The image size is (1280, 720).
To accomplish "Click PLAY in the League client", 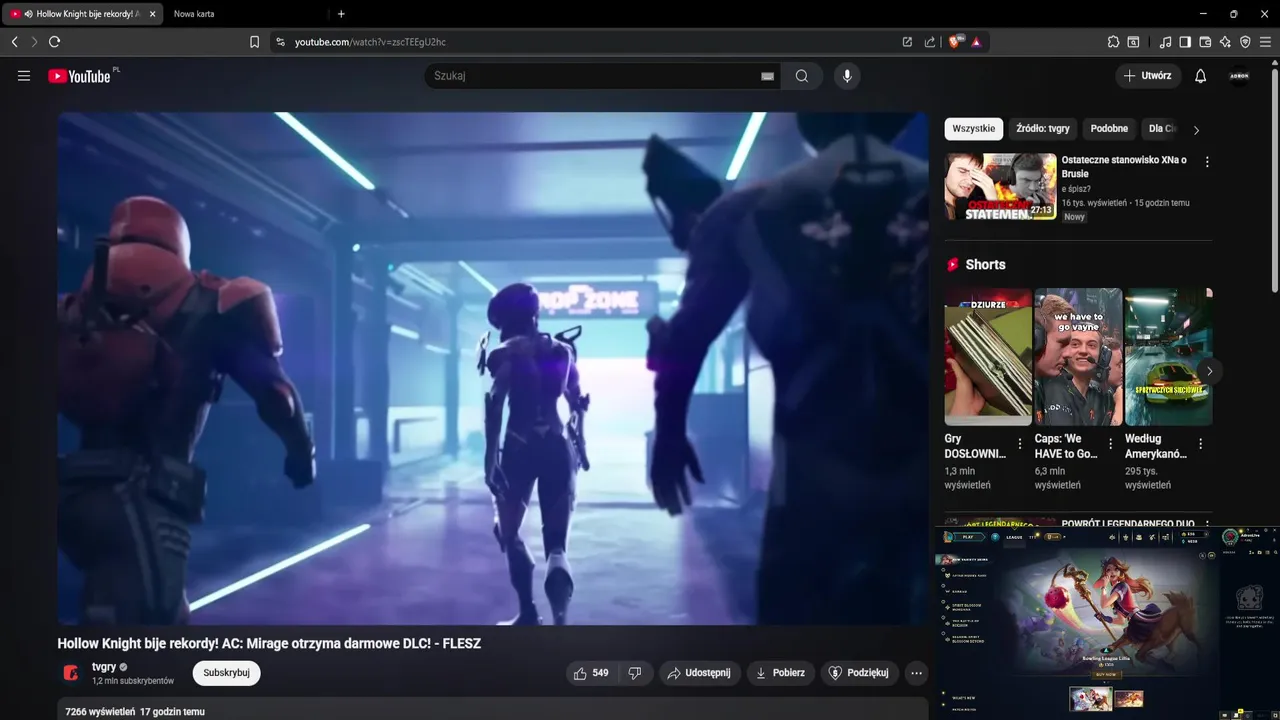I will pos(967,537).
